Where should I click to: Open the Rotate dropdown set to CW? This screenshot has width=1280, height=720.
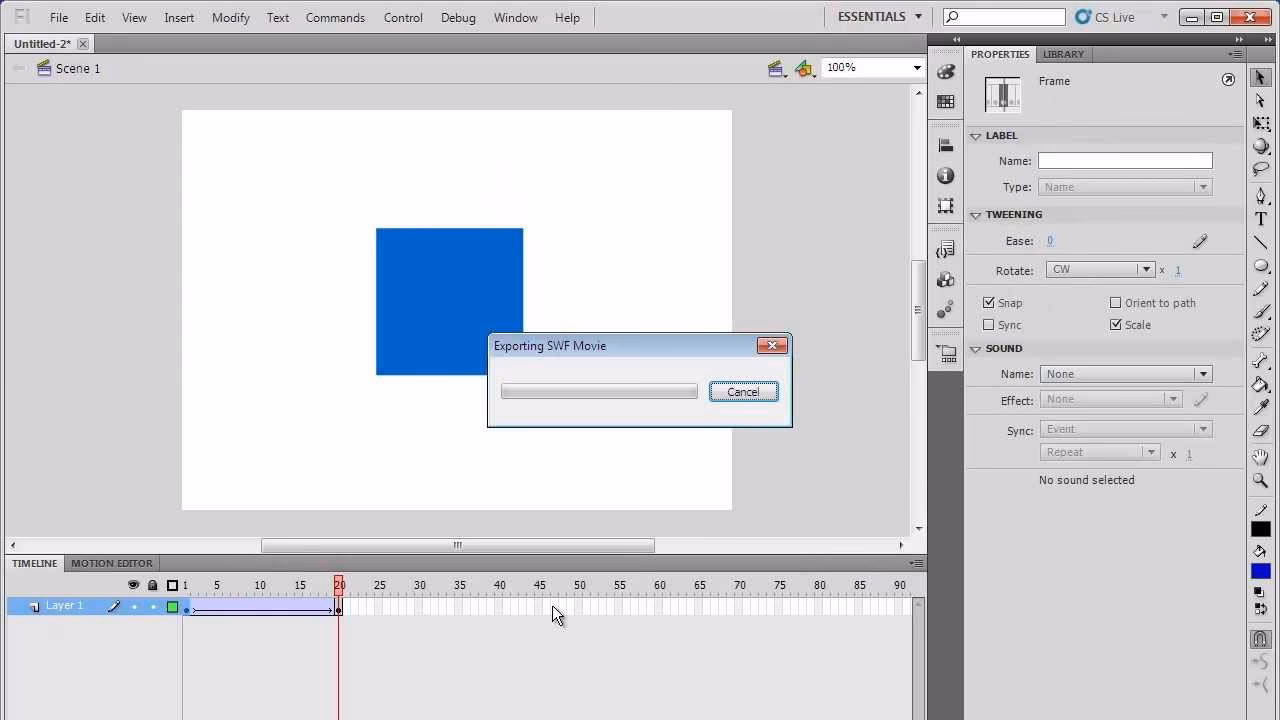point(1146,269)
